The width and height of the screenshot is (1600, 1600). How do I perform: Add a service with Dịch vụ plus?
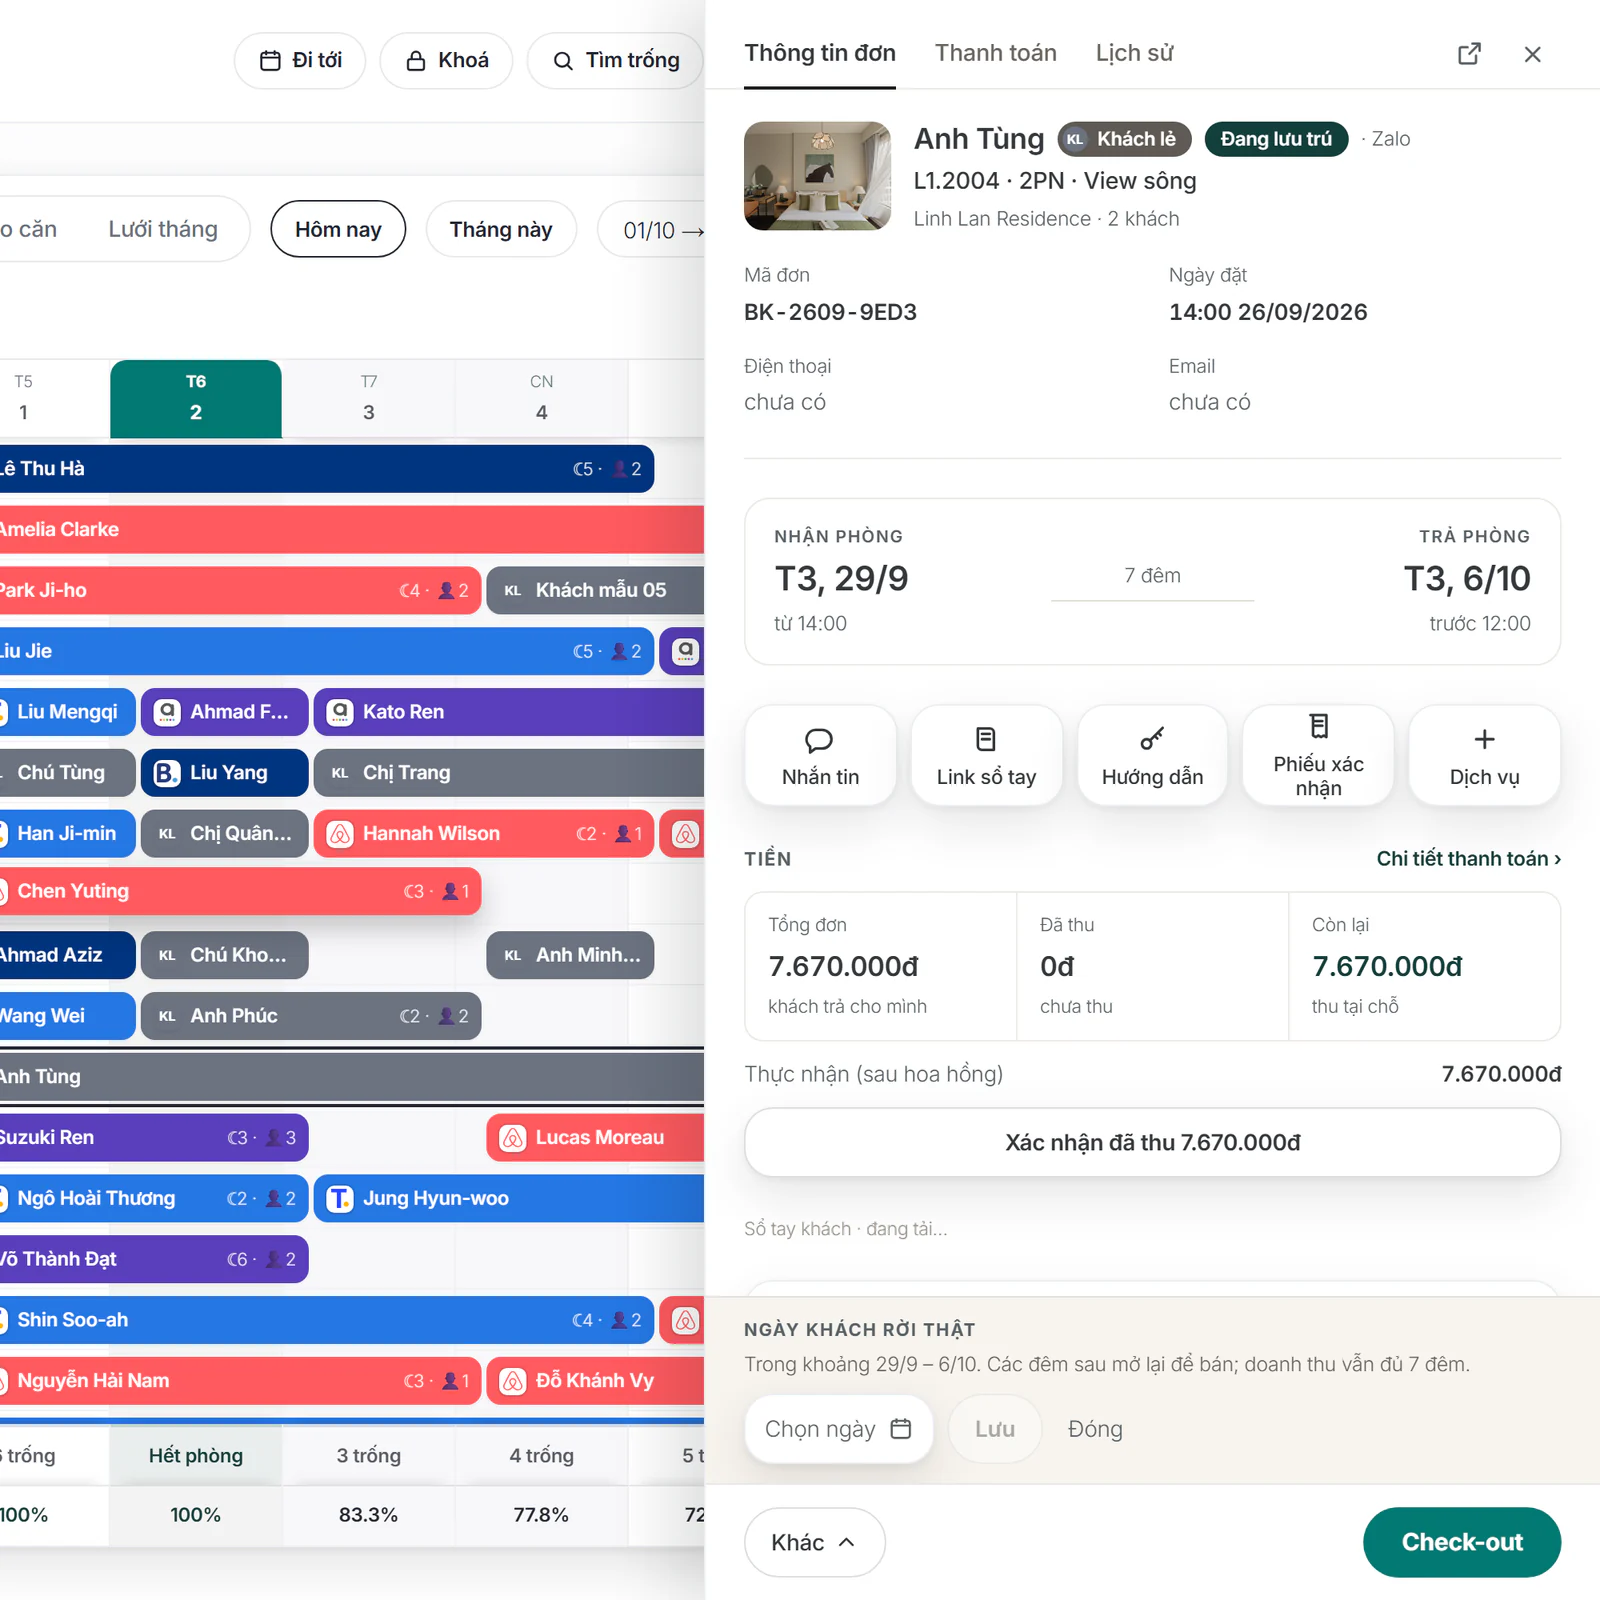(x=1484, y=755)
